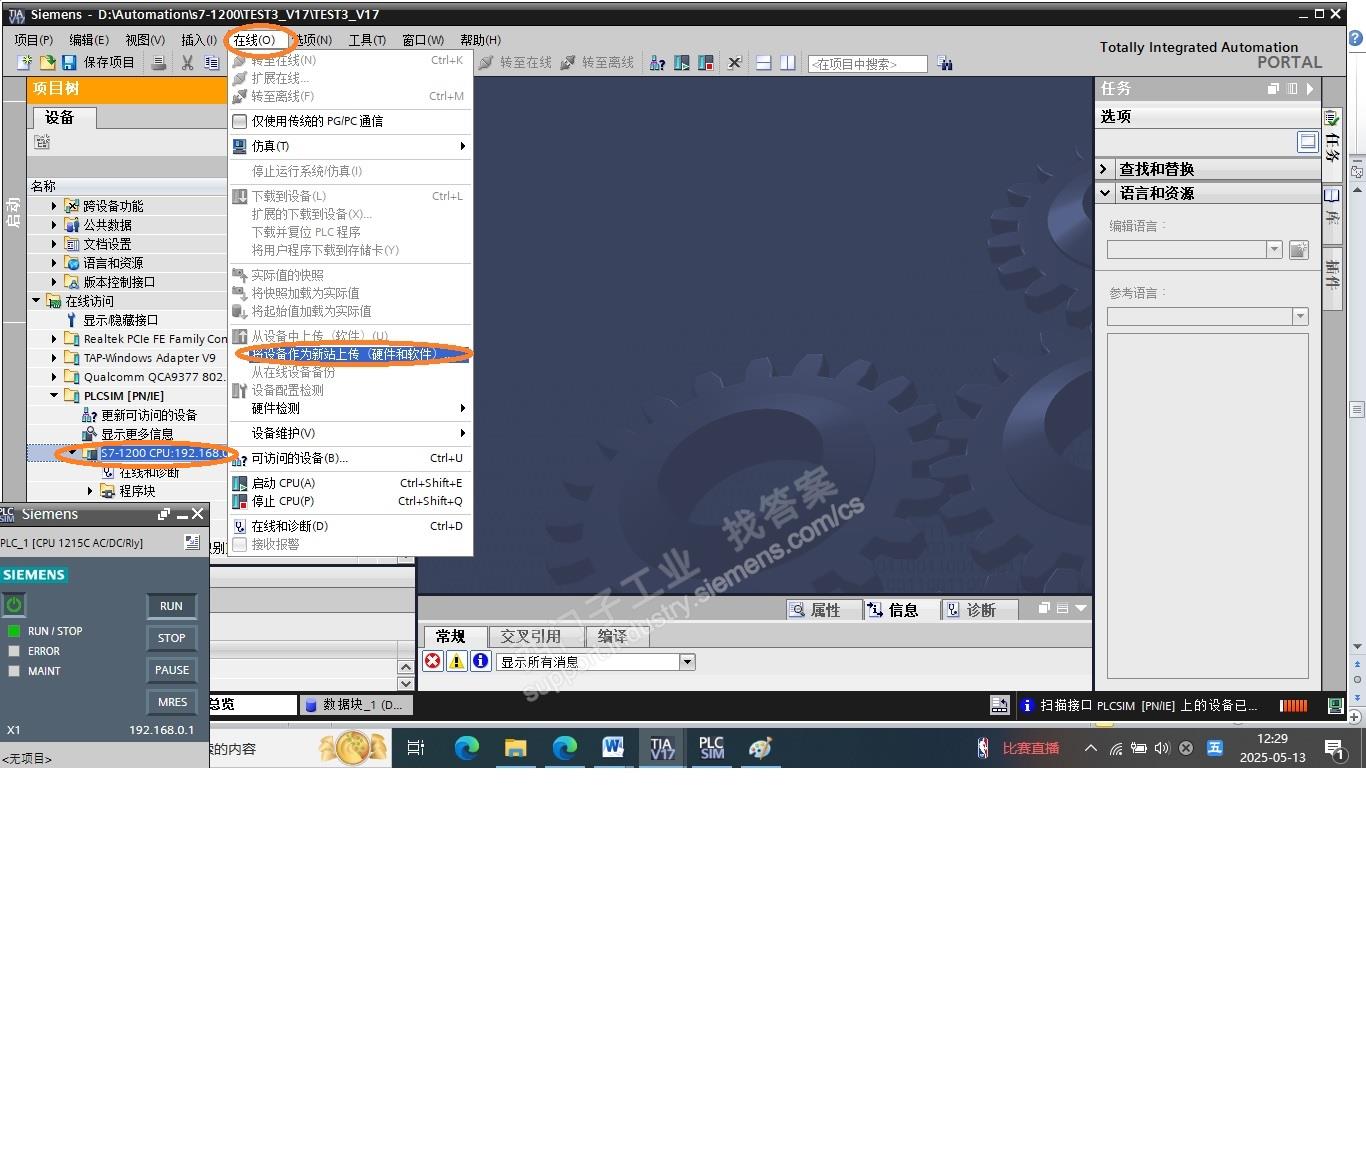Switch to the 属性 inspector tab

pos(824,610)
